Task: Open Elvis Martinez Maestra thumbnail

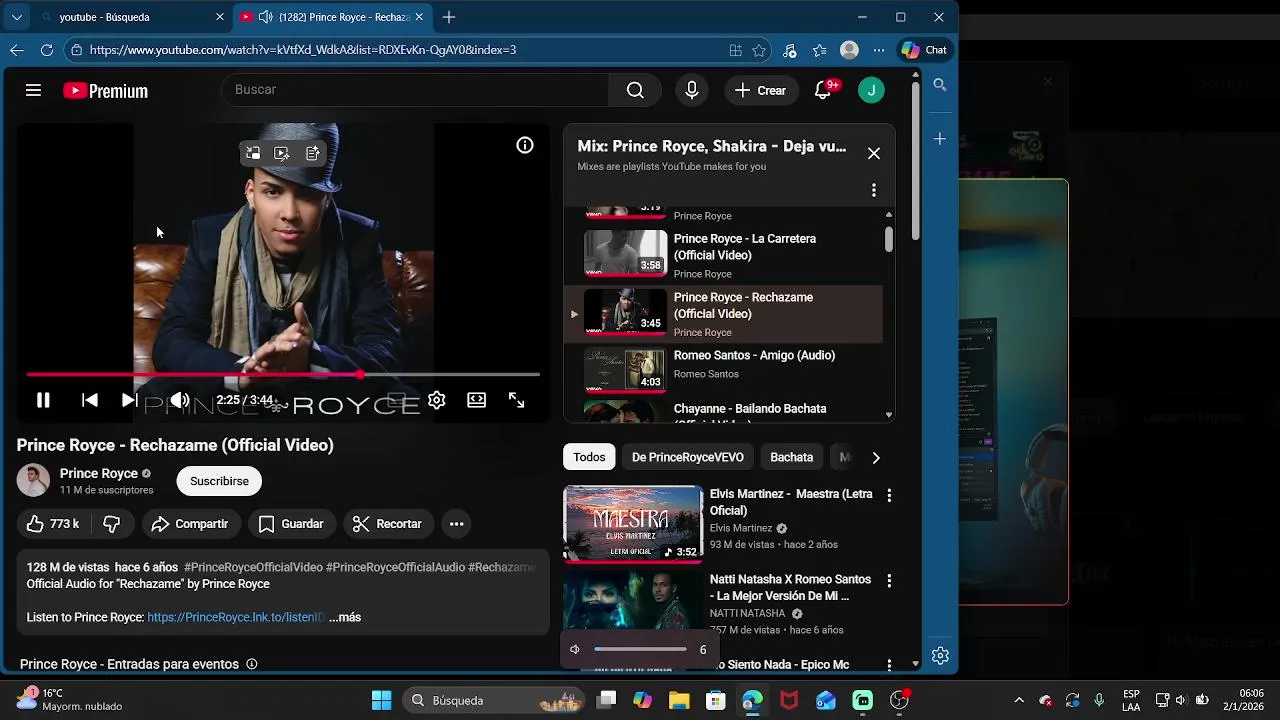Action: tap(634, 524)
